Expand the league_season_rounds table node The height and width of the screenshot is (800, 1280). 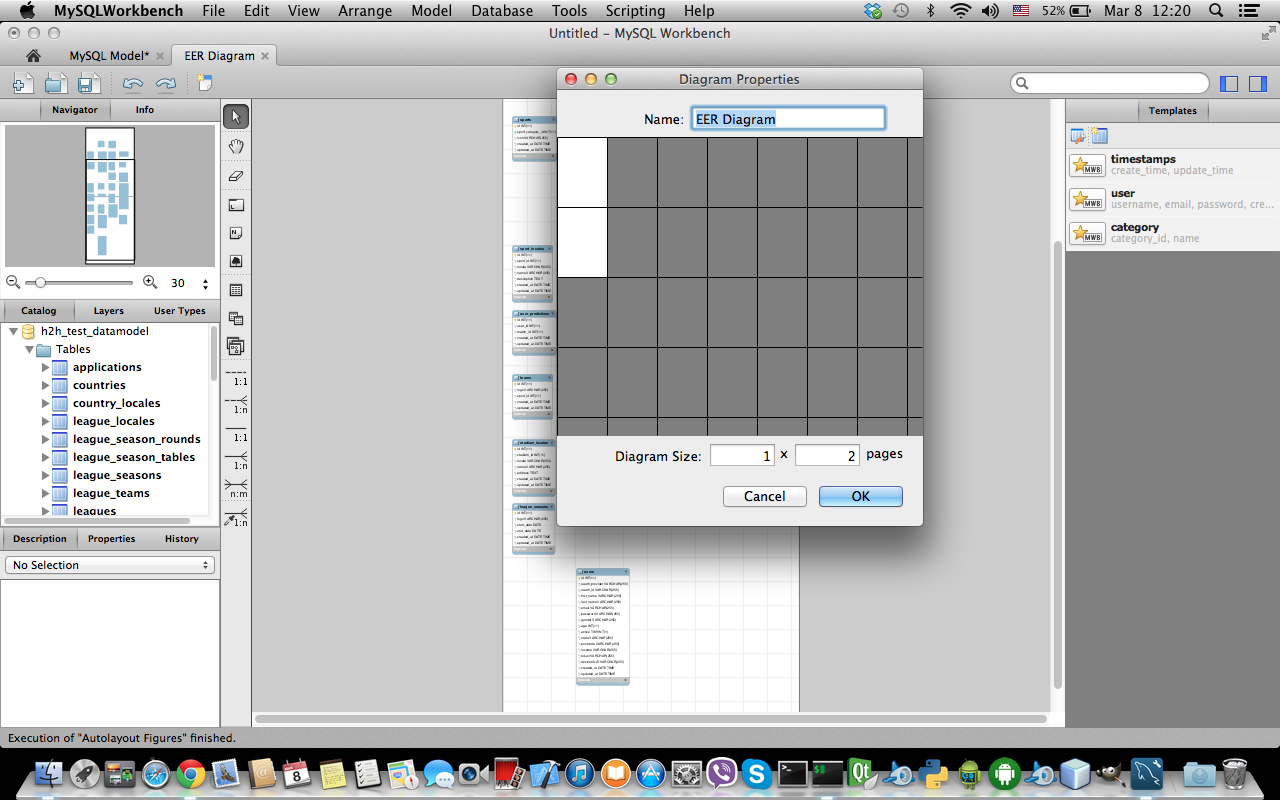point(45,439)
